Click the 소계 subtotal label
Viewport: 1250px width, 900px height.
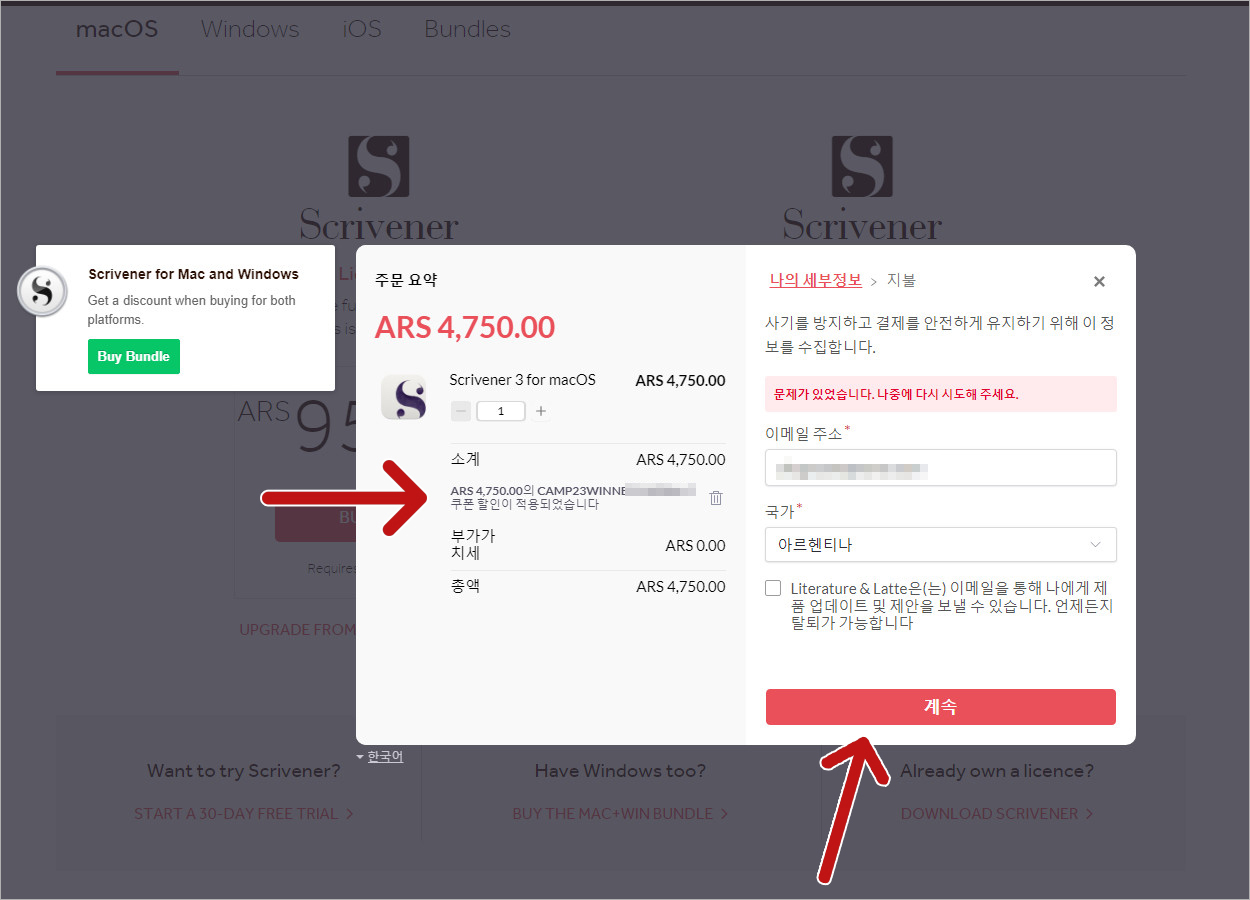466,459
